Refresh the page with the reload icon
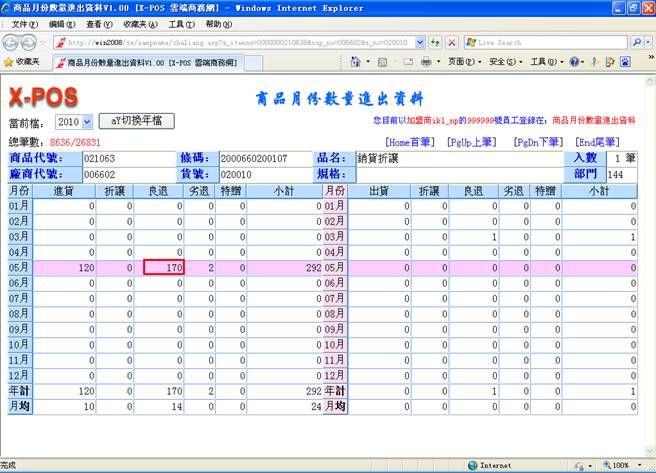Image resolution: width=656 pixels, height=473 pixels. [x=435, y=42]
